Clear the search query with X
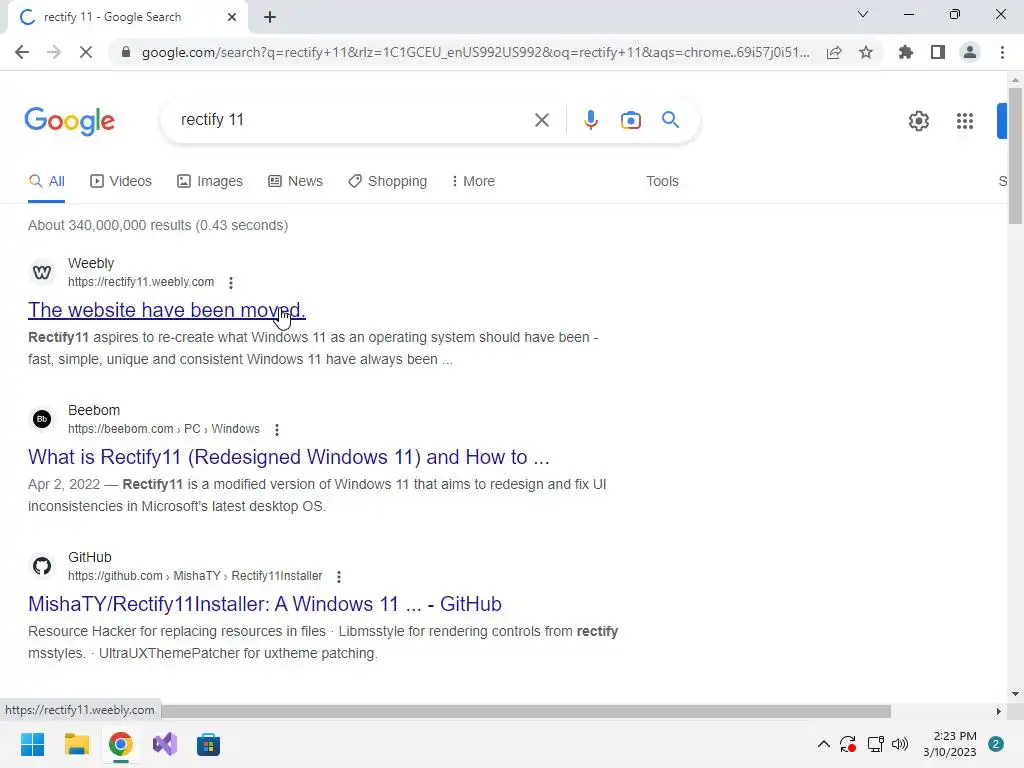1024x768 pixels. 541,120
